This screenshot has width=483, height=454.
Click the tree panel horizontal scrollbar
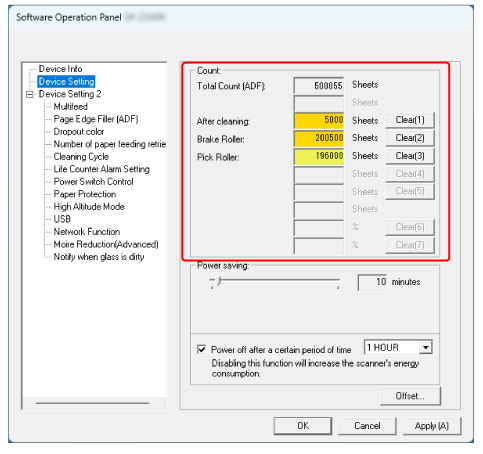tap(92, 403)
